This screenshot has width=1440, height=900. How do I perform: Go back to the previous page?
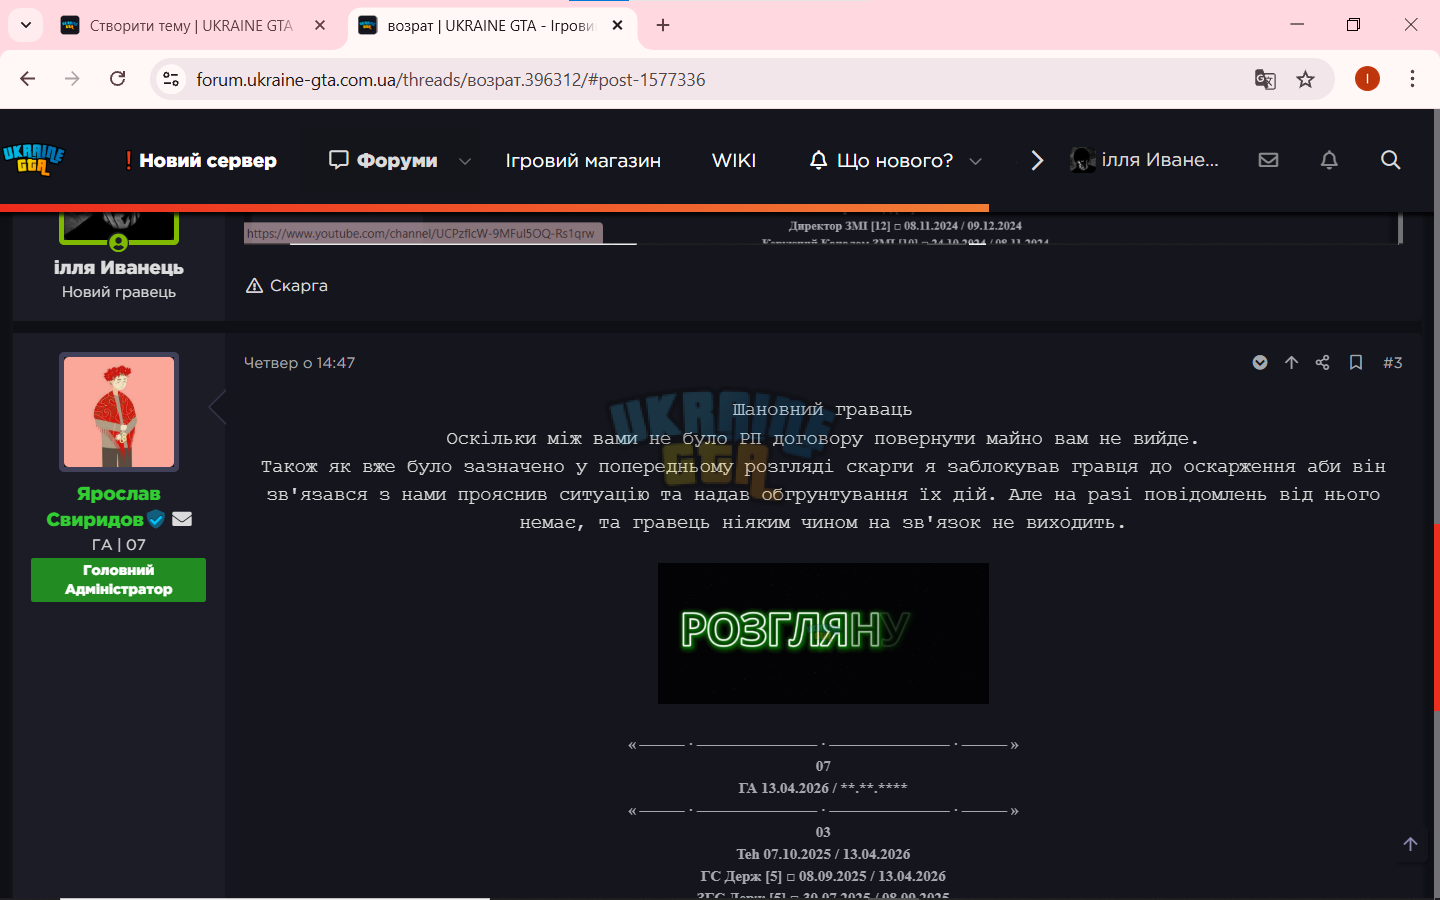pyautogui.click(x=28, y=79)
